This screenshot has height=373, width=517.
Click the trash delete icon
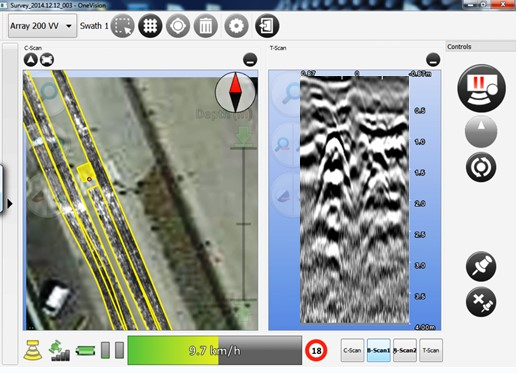click(x=206, y=26)
